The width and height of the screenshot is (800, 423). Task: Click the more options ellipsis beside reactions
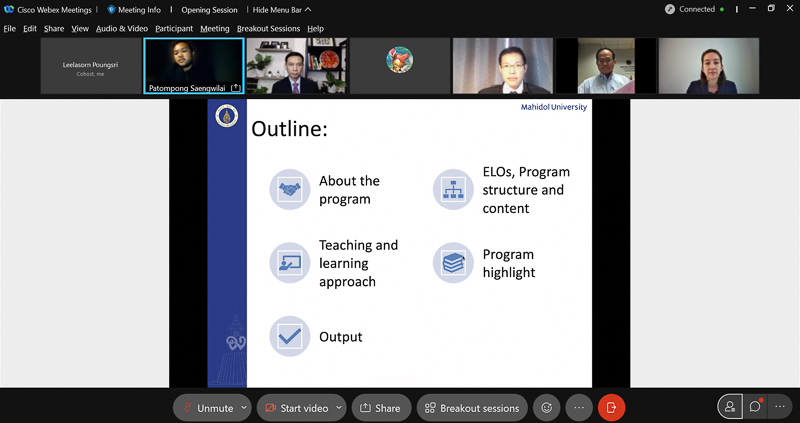pos(579,408)
